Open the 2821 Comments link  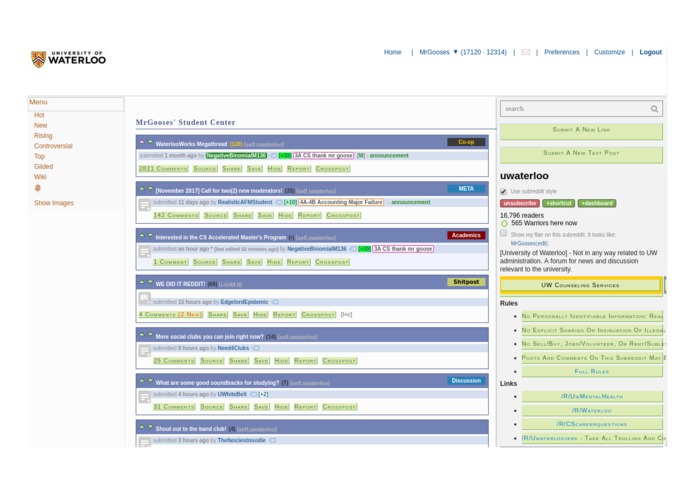[163, 169]
